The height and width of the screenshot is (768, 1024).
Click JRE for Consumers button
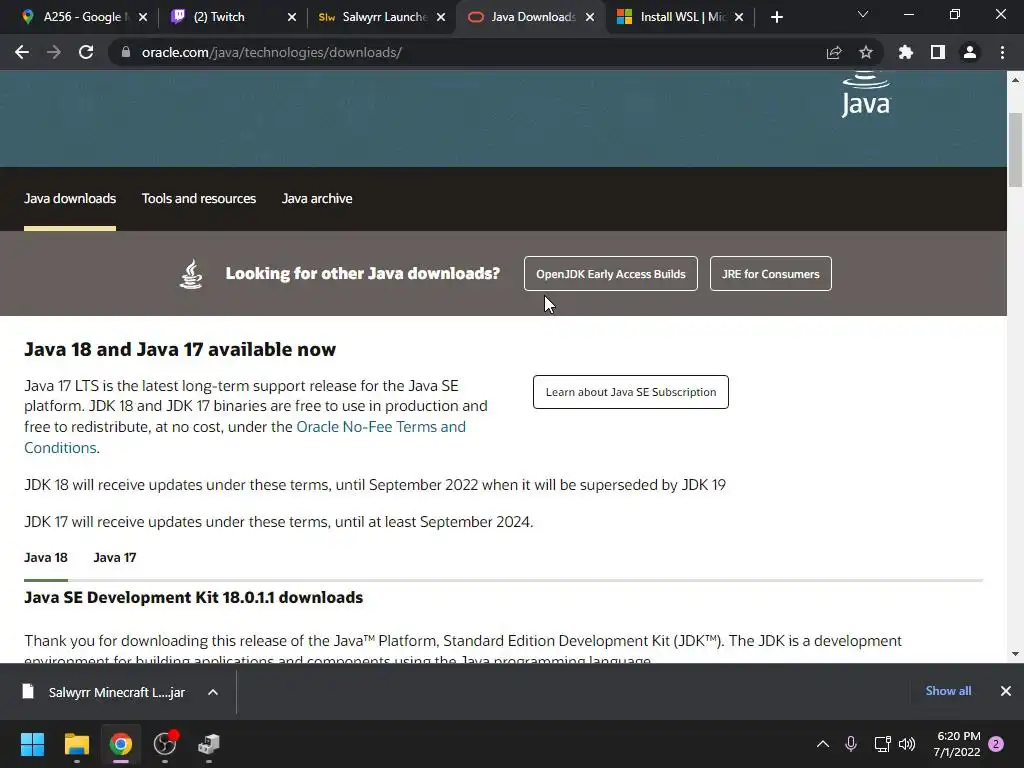point(771,274)
